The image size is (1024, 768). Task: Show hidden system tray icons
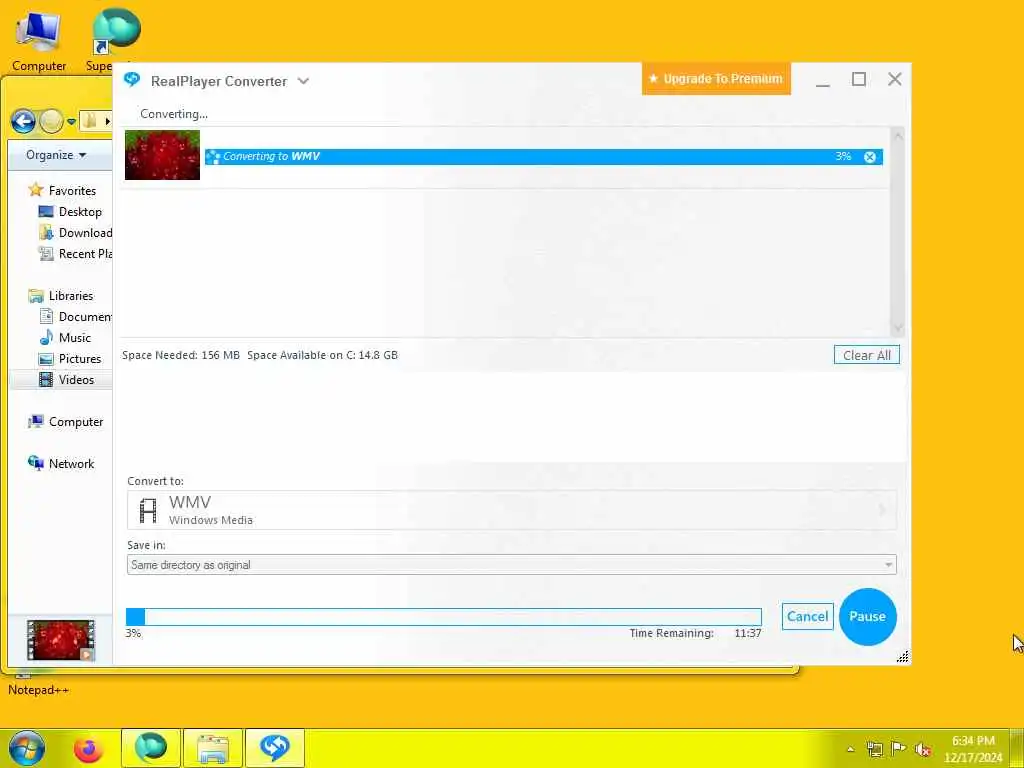point(850,749)
